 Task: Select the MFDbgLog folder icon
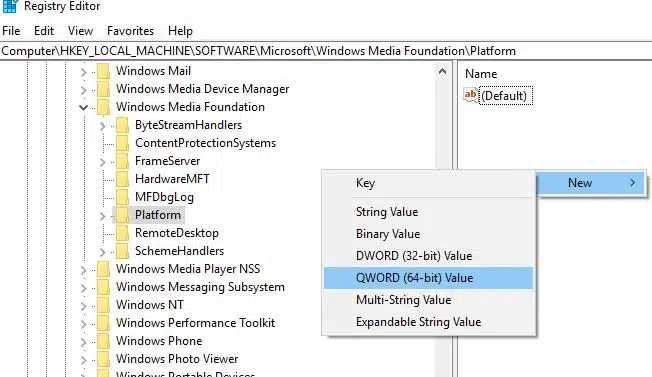coord(123,197)
